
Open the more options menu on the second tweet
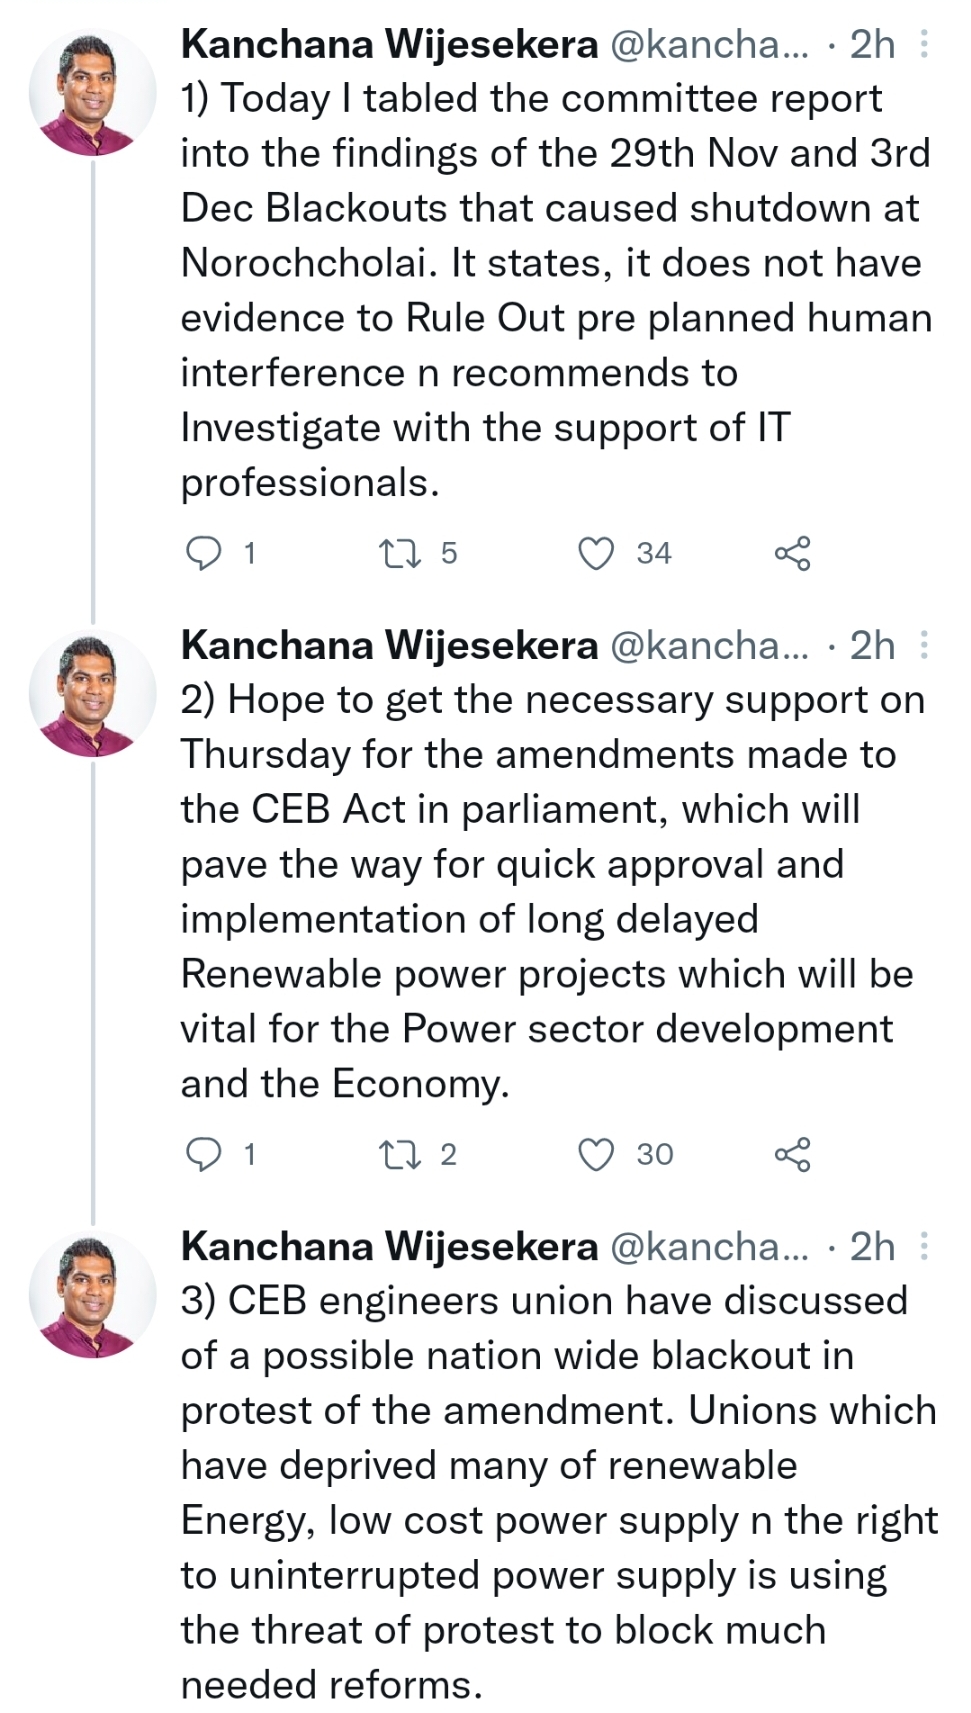click(925, 645)
